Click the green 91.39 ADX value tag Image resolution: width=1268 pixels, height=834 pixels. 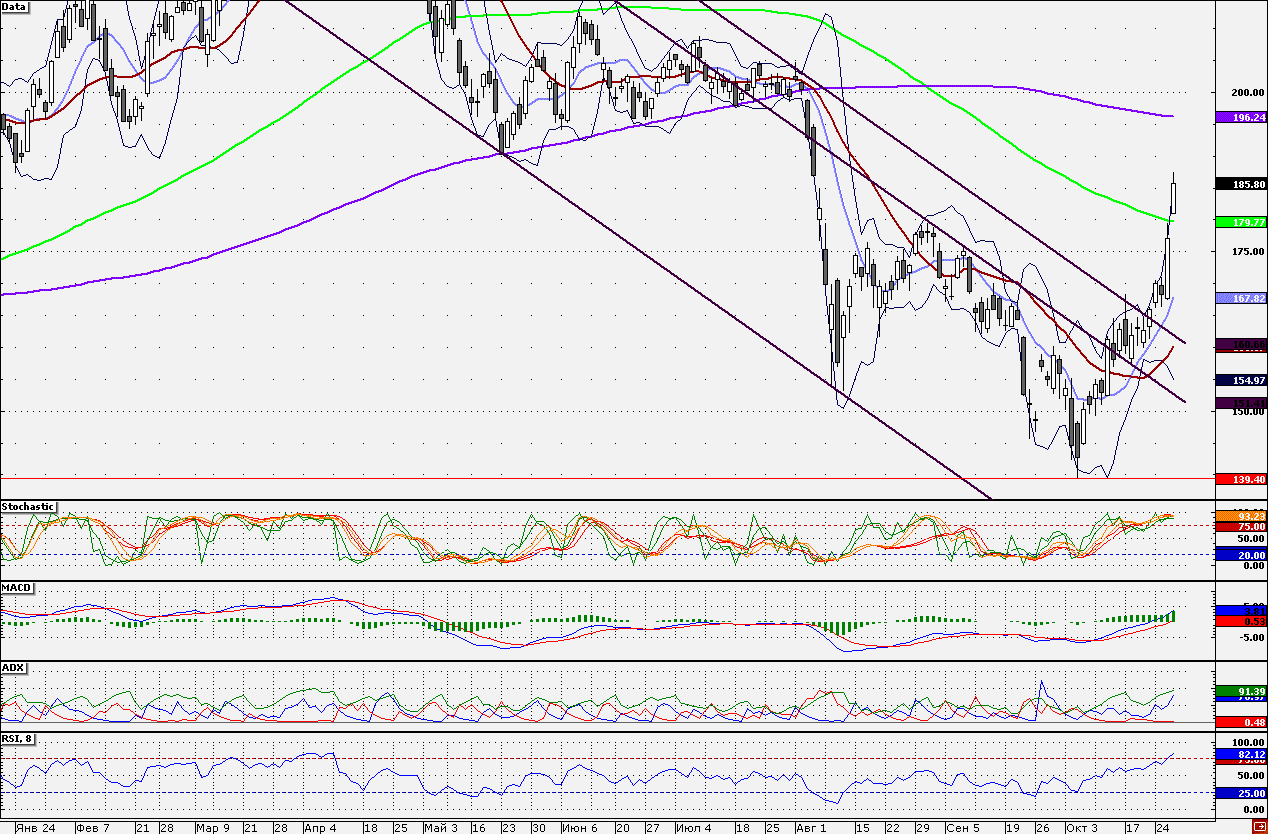1240,691
